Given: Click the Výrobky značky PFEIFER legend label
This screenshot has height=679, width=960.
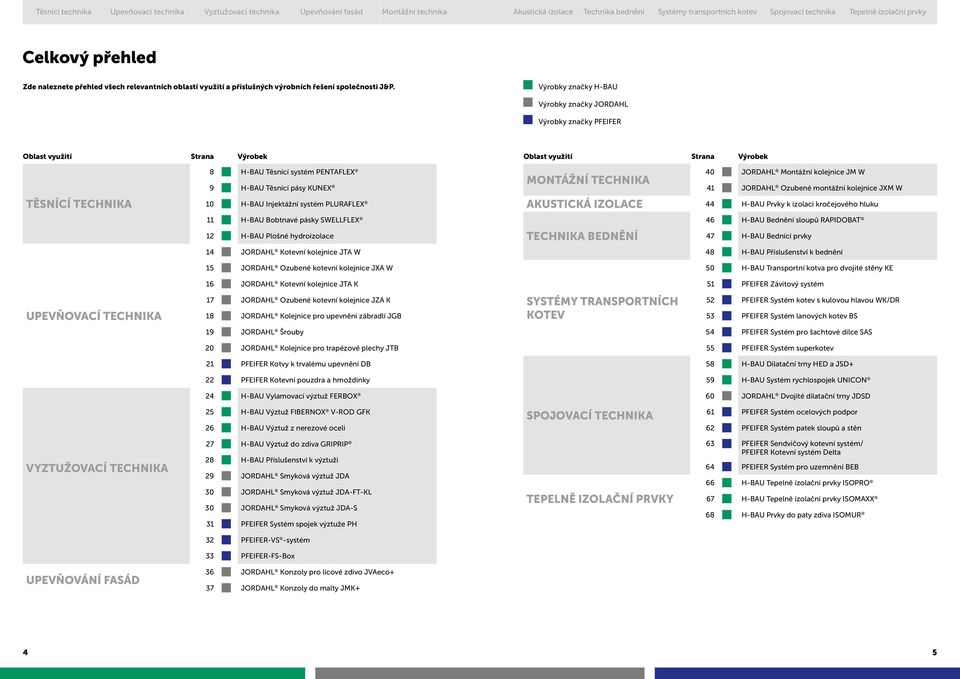Looking at the screenshot, I should (x=579, y=122).
